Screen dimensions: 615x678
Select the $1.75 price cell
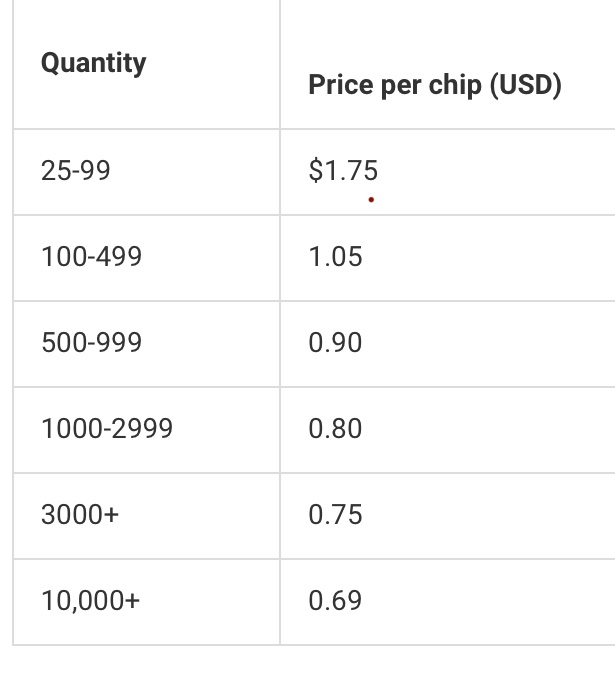point(343,171)
